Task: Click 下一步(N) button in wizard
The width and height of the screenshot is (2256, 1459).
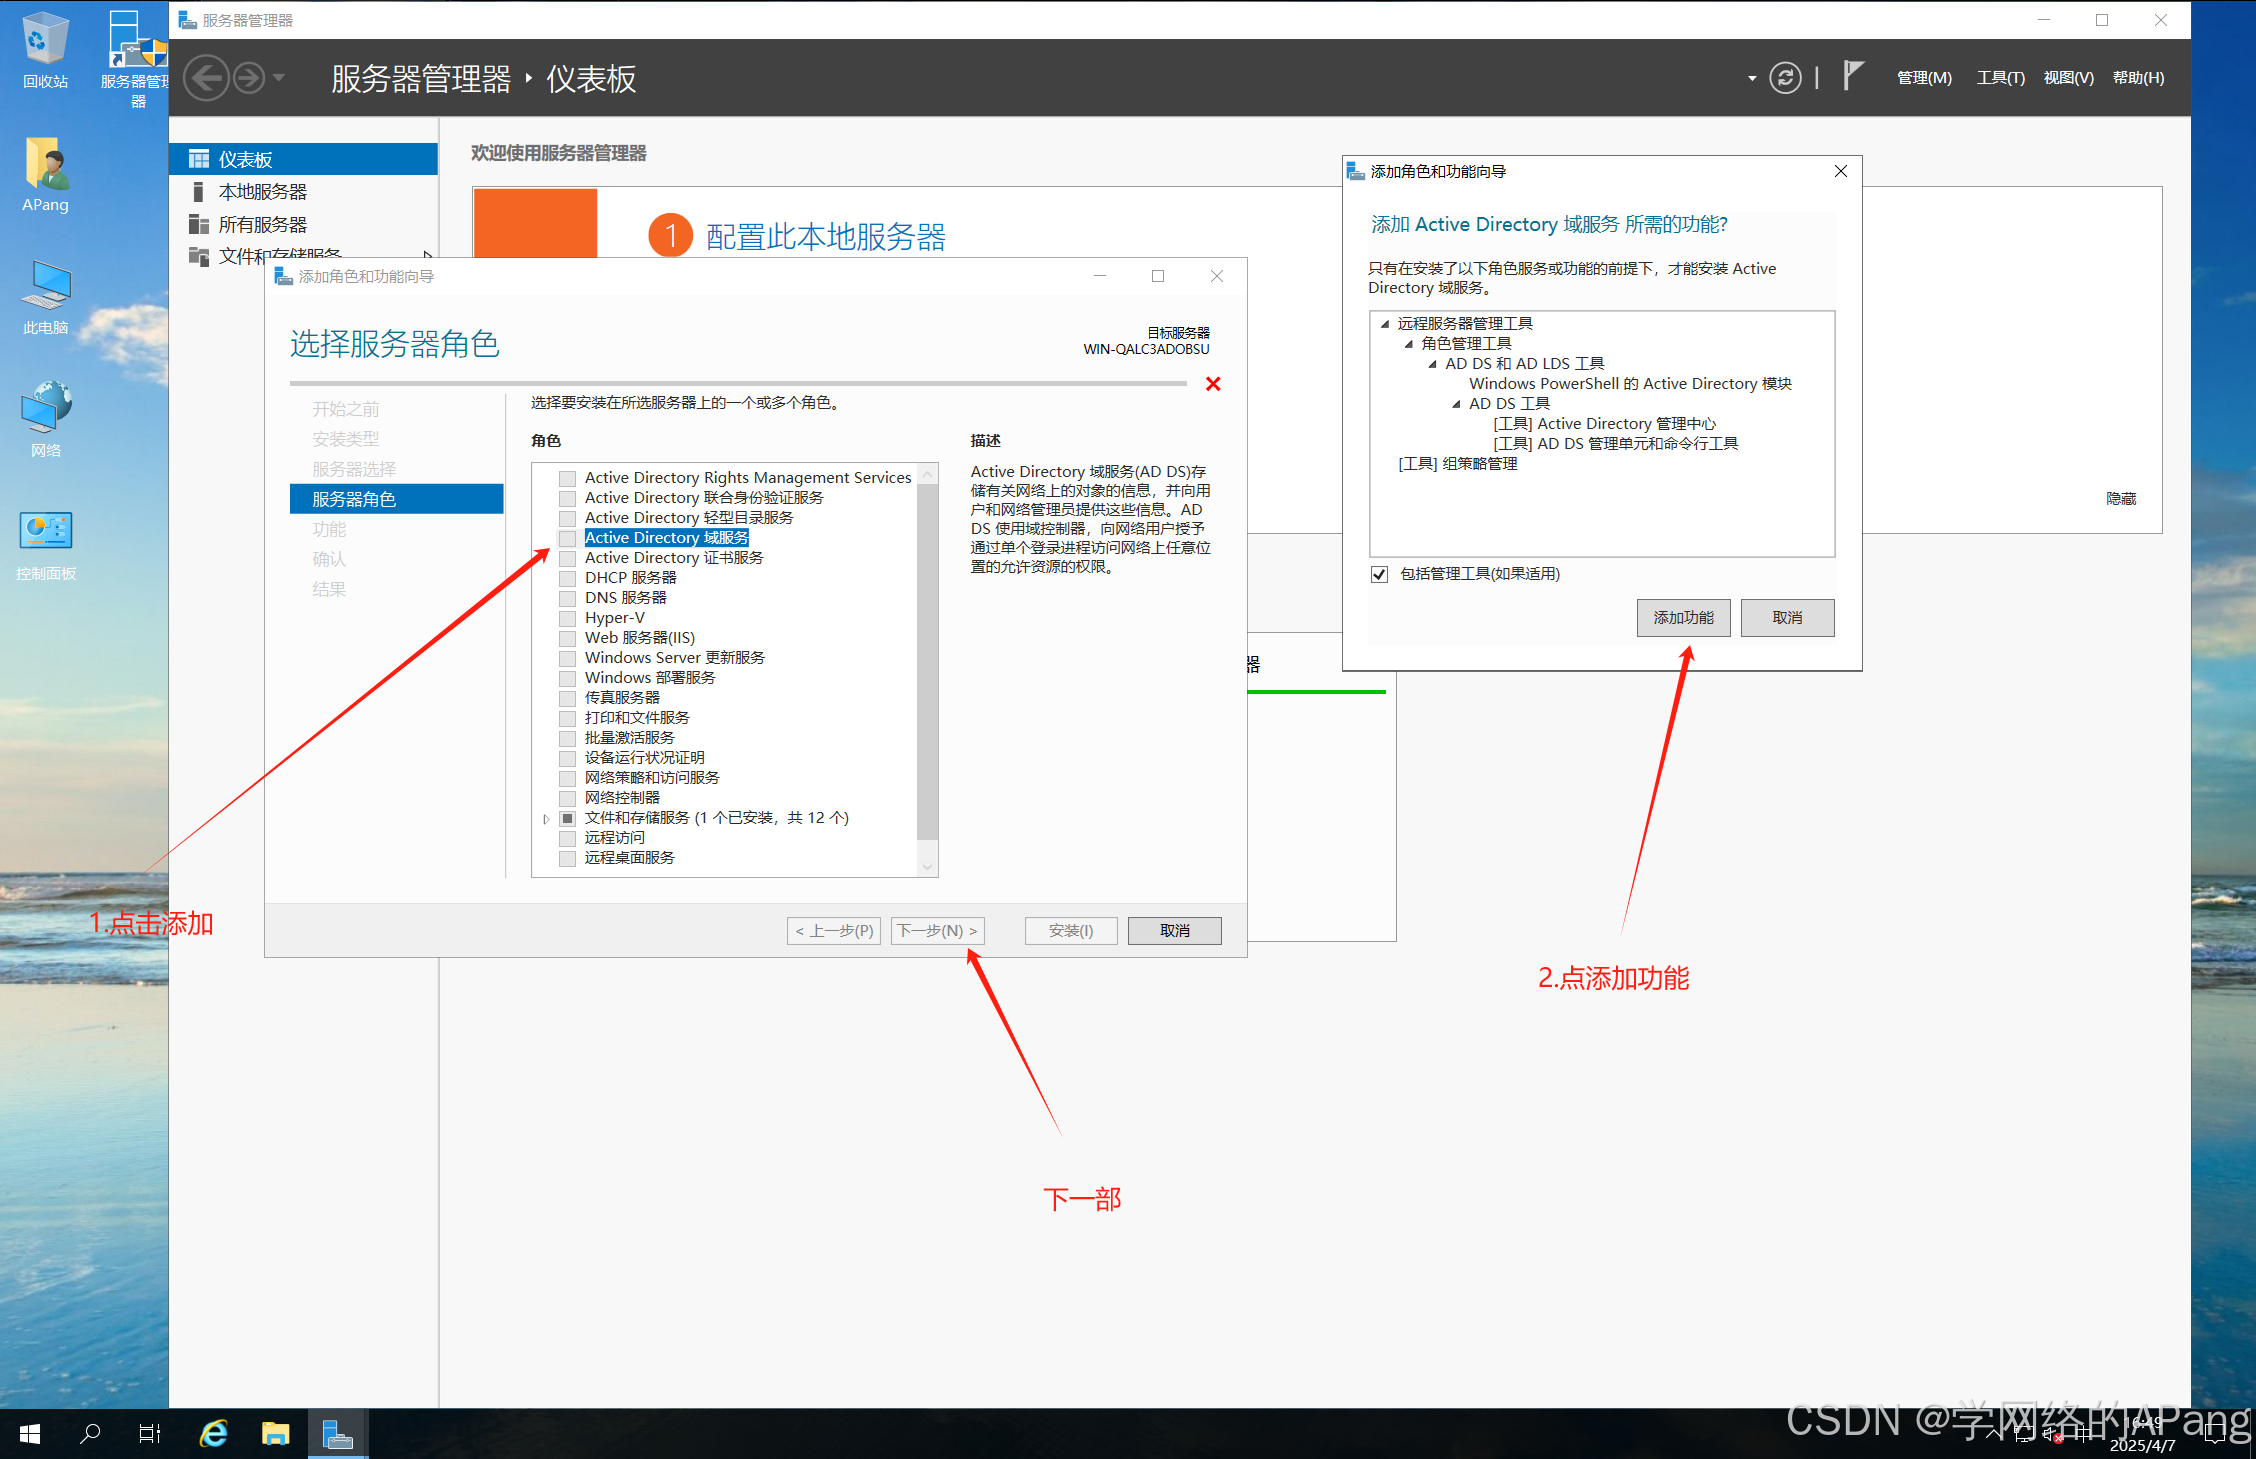Action: 937,931
